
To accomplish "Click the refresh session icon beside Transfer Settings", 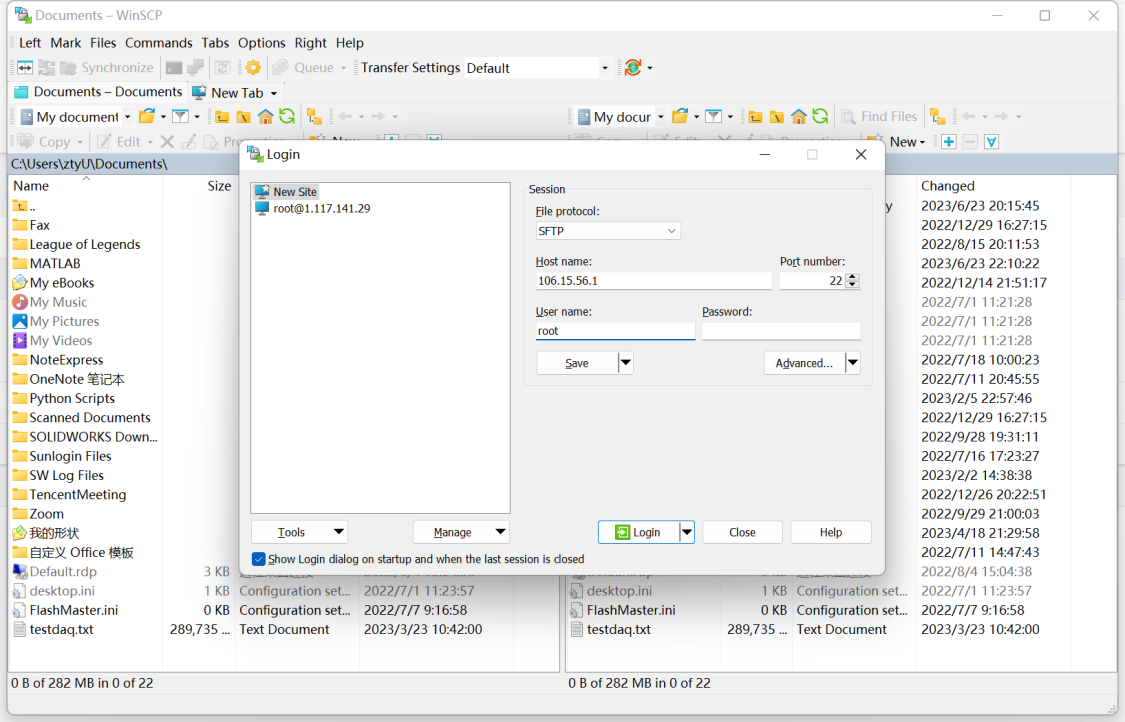I will point(633,67).
